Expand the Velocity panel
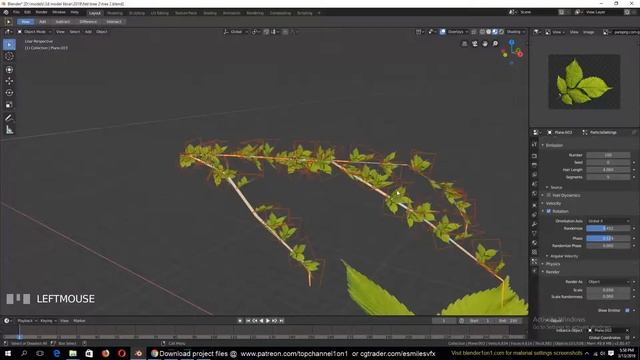 (552, 203)
